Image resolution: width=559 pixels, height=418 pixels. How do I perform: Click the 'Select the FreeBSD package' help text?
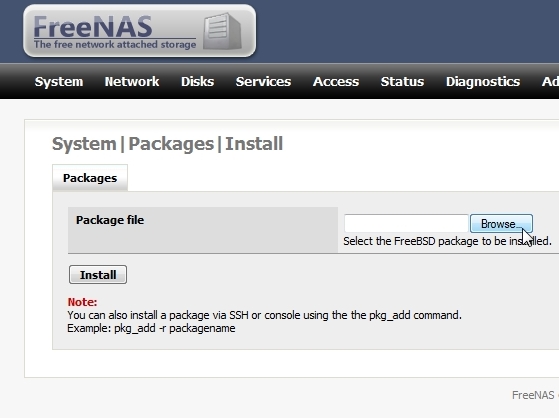pos(447,241)
